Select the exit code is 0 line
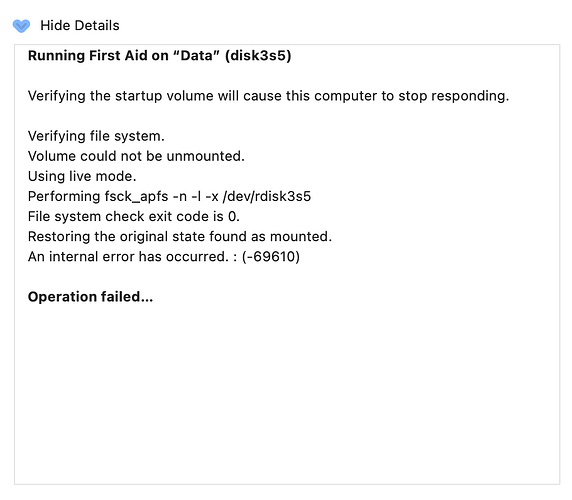 [x=134, y=216]
